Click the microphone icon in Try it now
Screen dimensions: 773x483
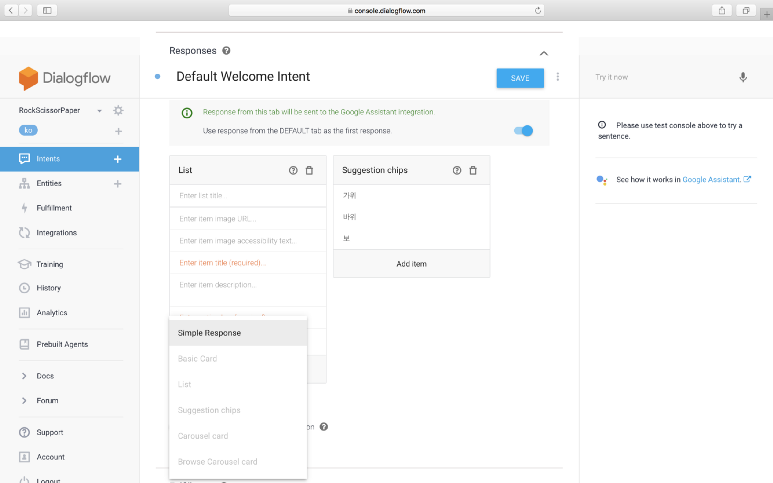click(742, 77)
